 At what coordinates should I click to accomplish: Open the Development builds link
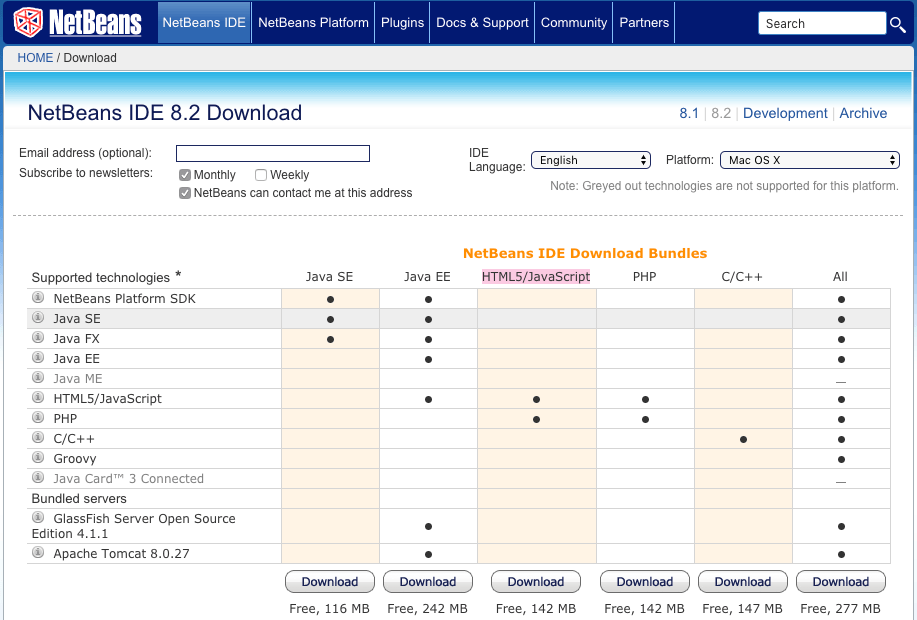(785, 113)
